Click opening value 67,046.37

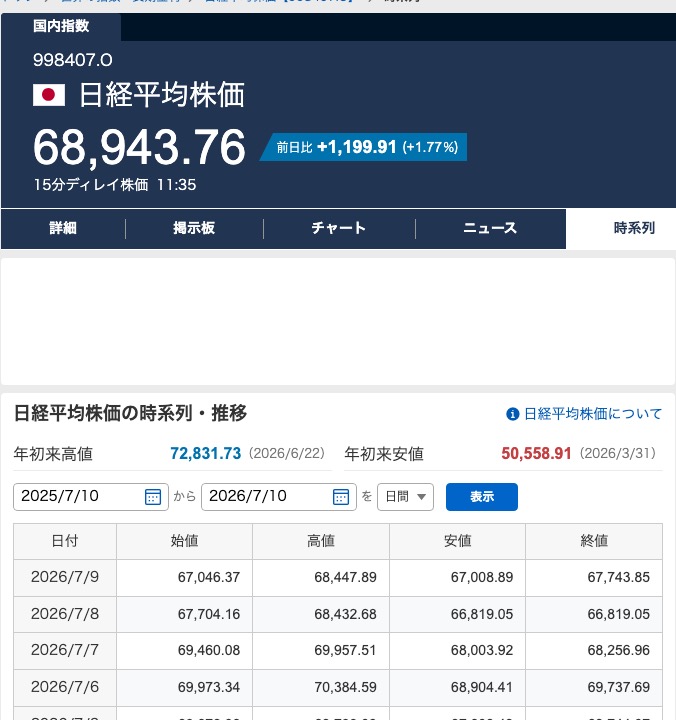pyautogui.click(x=209, y=577)
